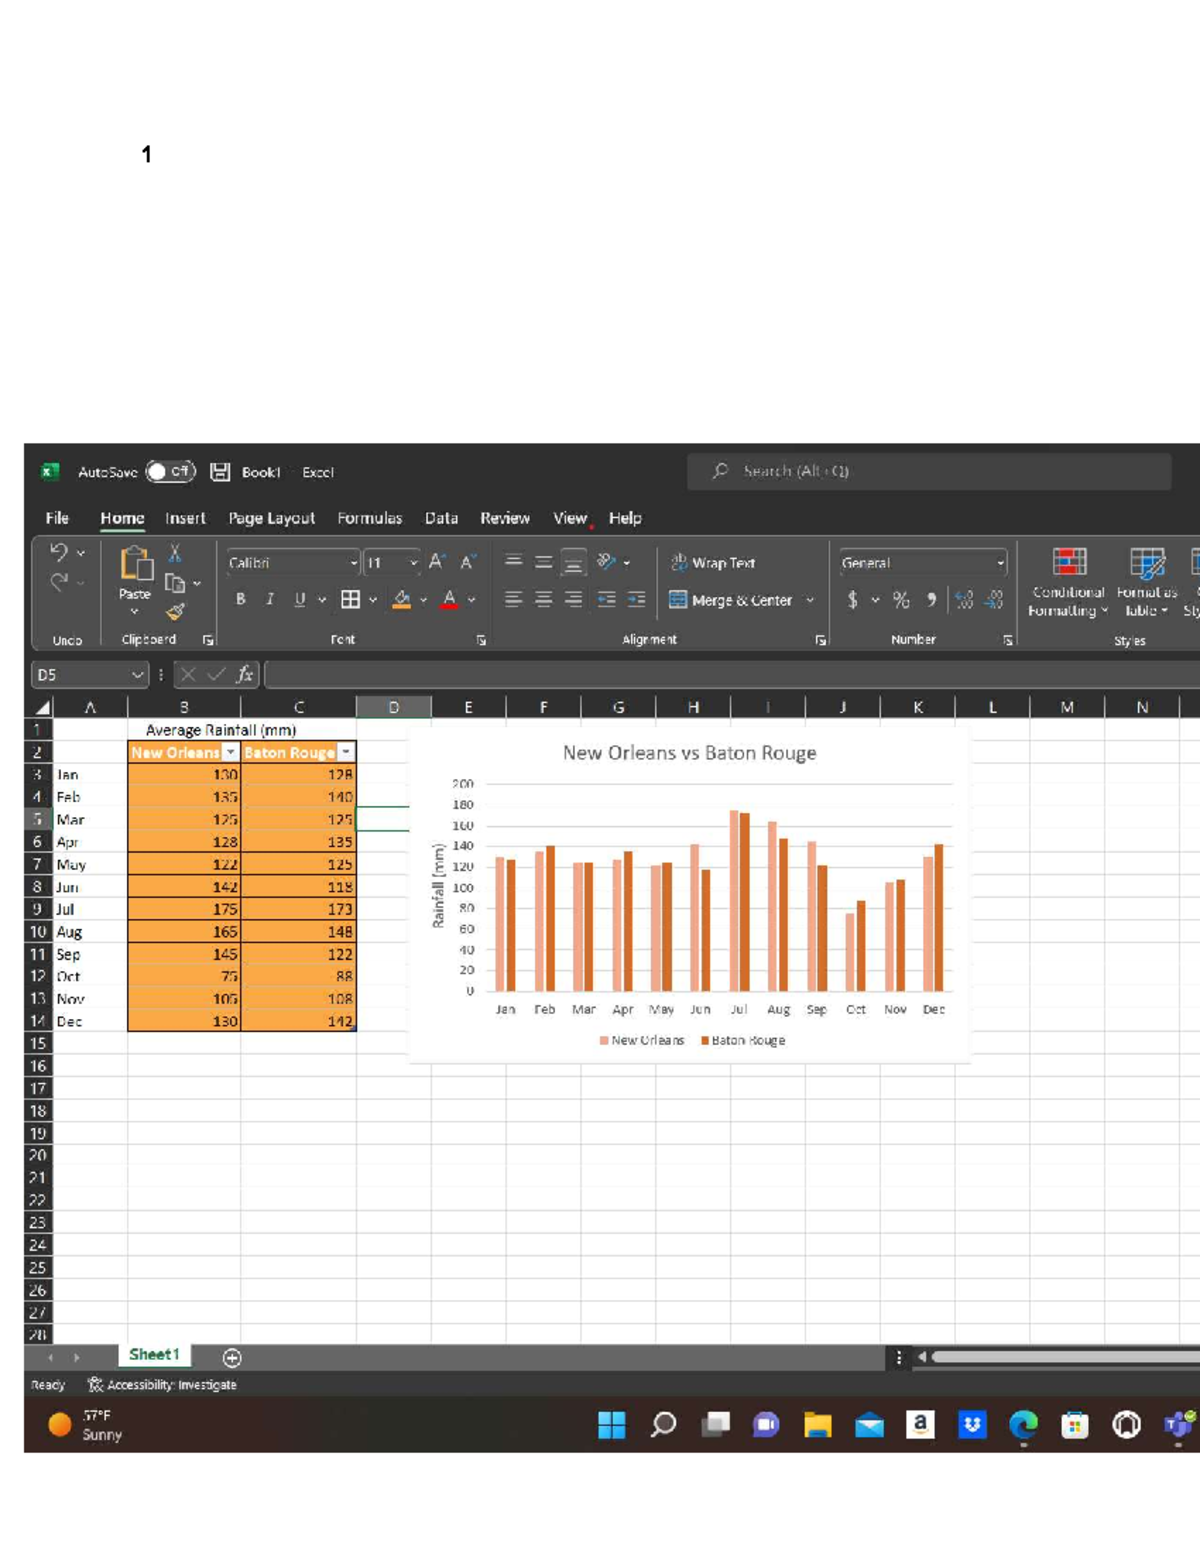
Task: Apply Bold formatting
Action: click(240, 599)
